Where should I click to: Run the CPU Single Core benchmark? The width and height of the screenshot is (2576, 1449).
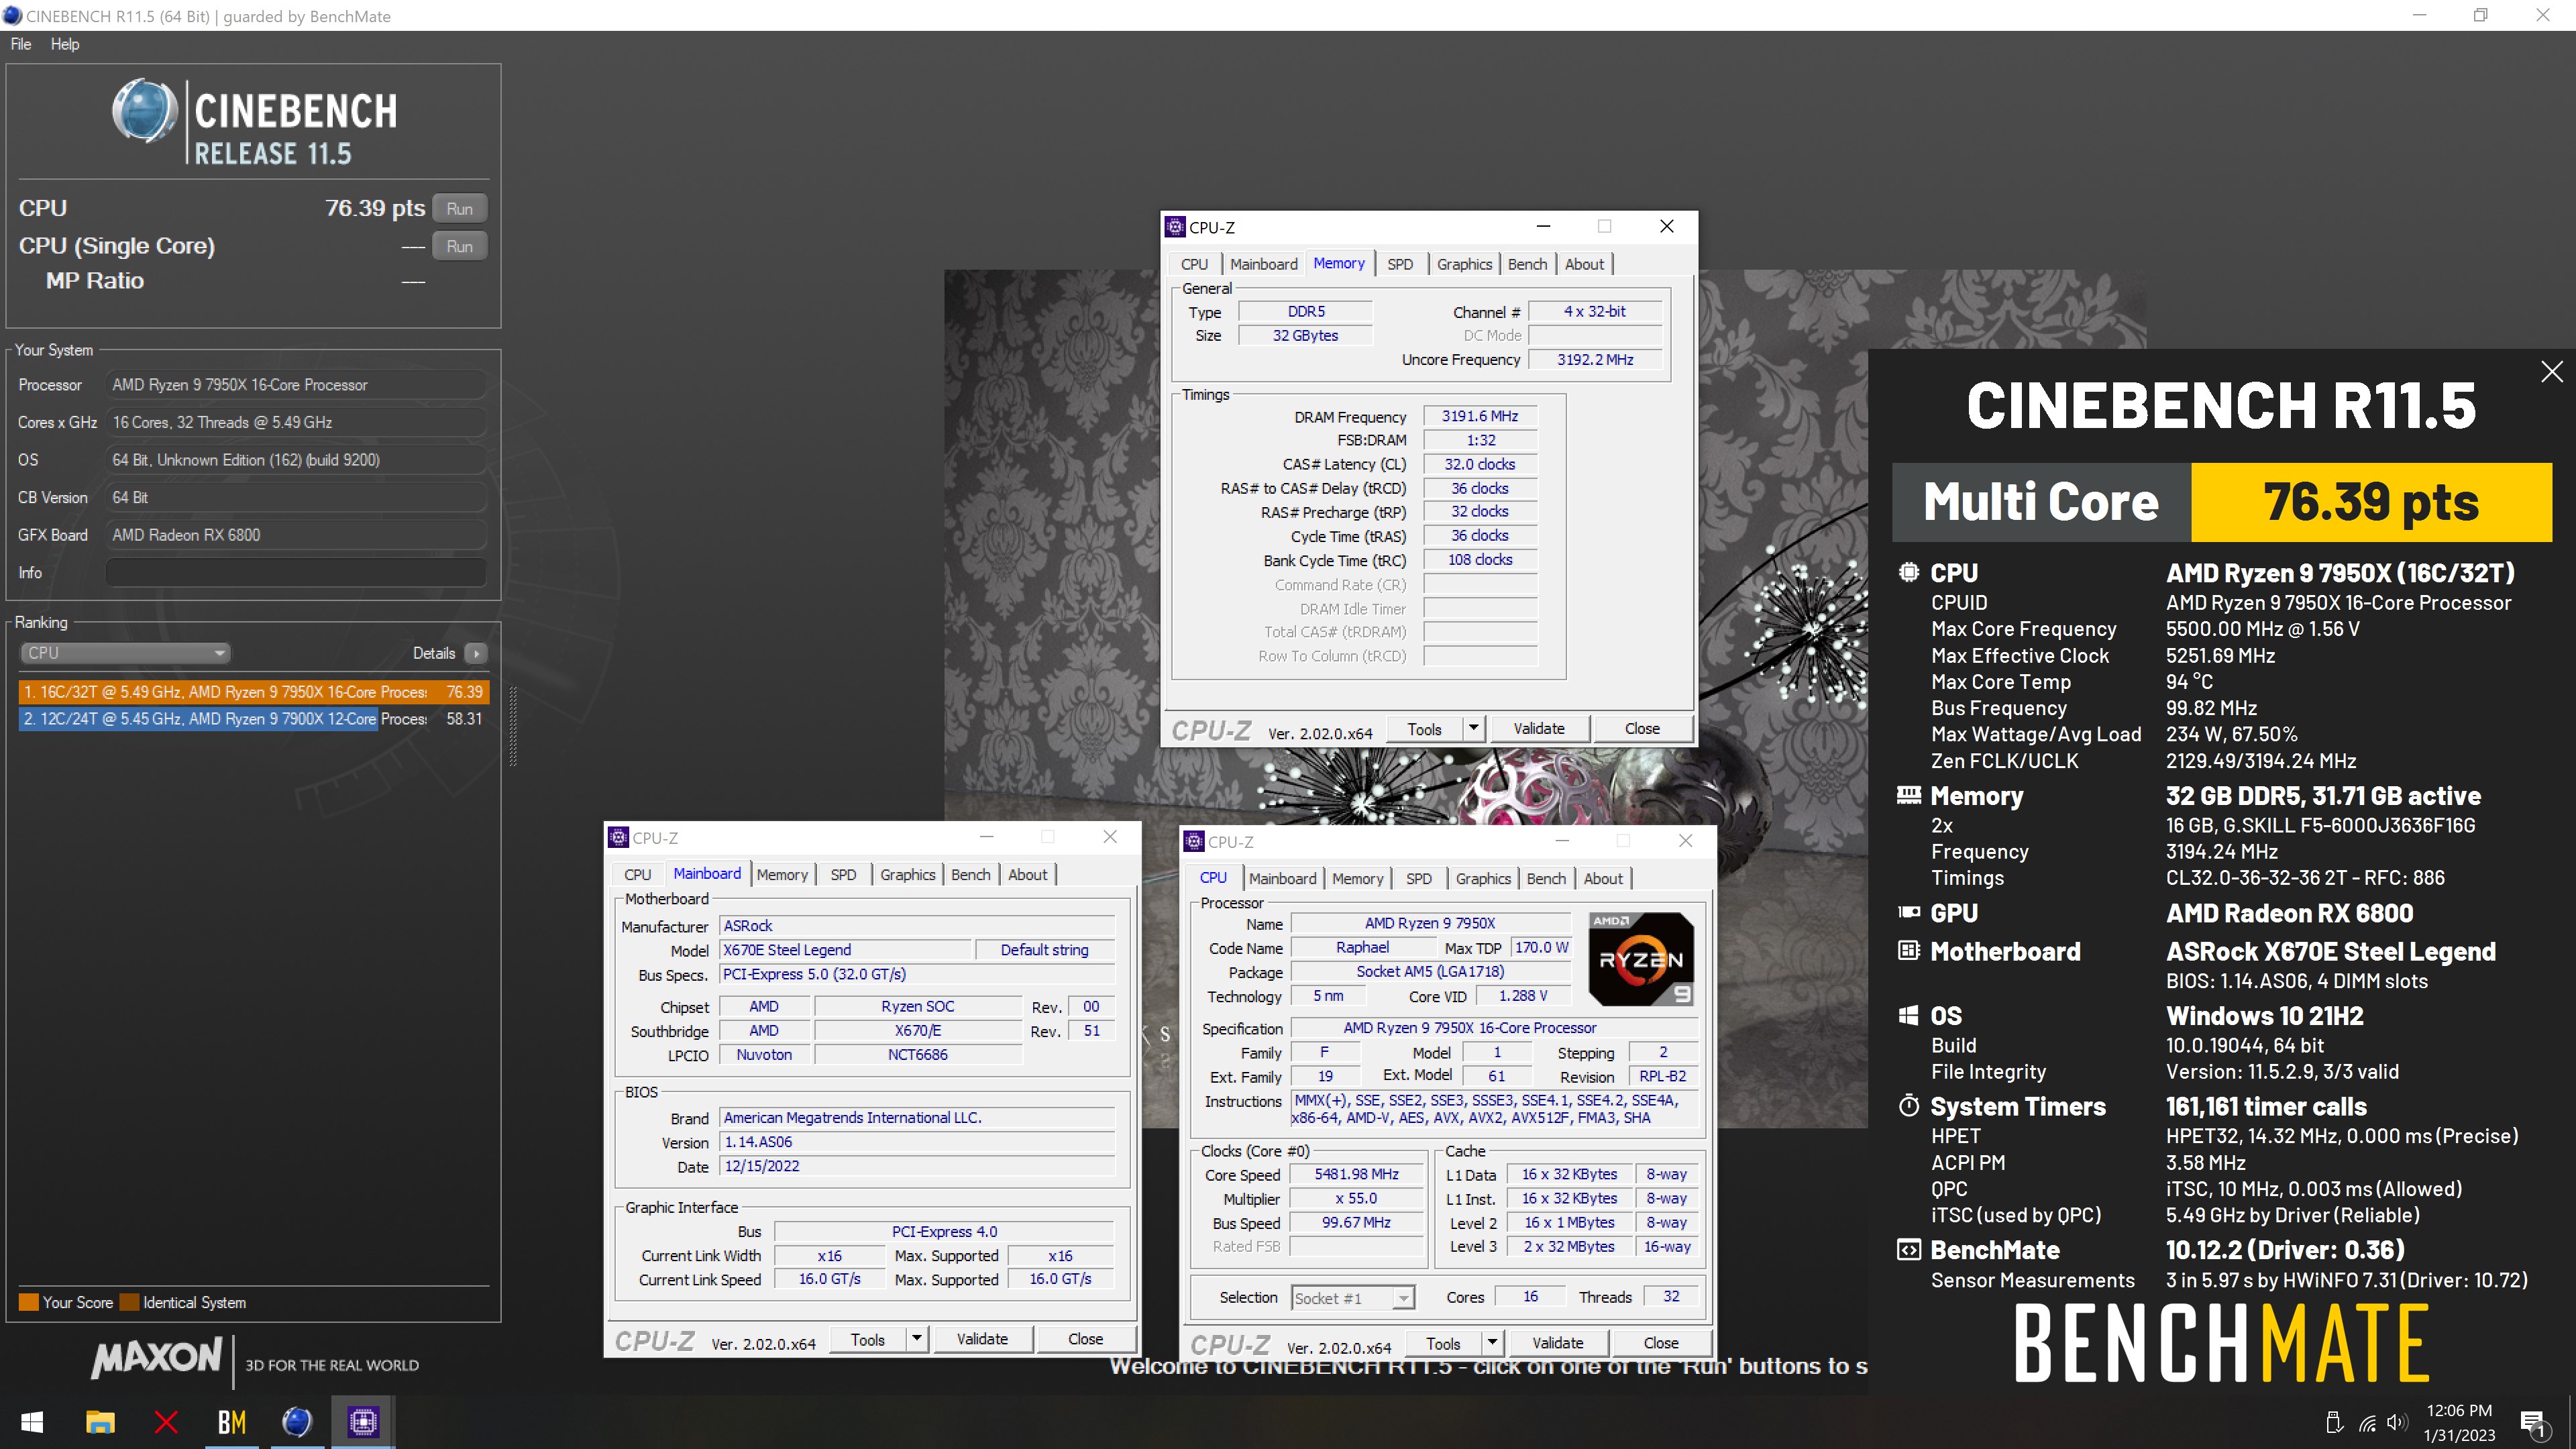459,246
